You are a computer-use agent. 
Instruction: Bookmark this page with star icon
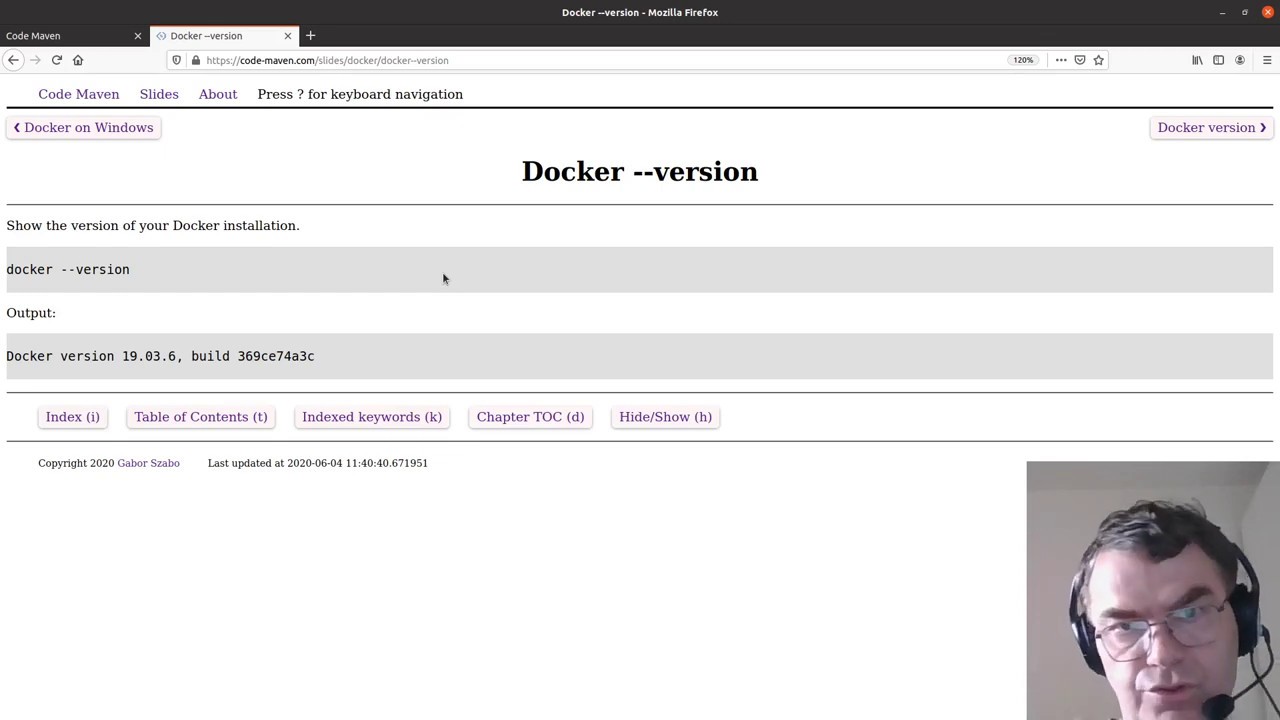tap(1098, 60)
